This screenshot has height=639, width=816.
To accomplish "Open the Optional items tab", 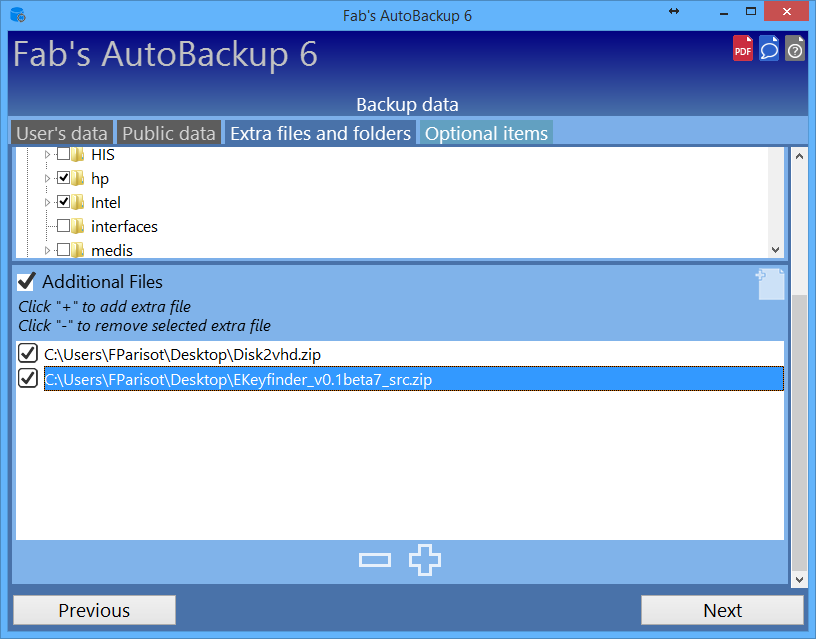I will (486, 133).
